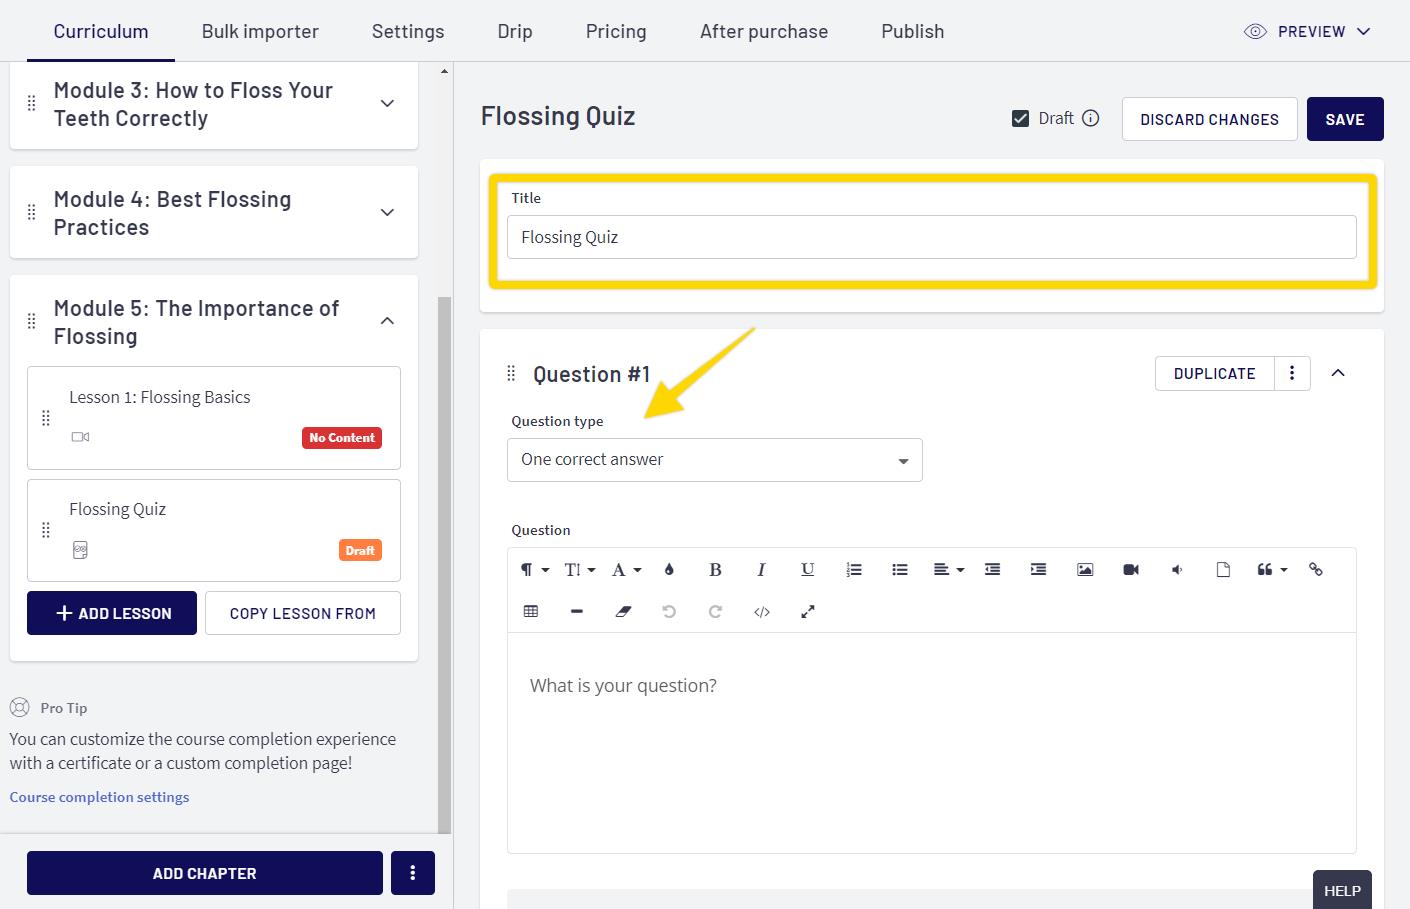Switch to the Curriculum tab
The width and height of the screenshot is (1410, 909).
(x=101, y=31)
